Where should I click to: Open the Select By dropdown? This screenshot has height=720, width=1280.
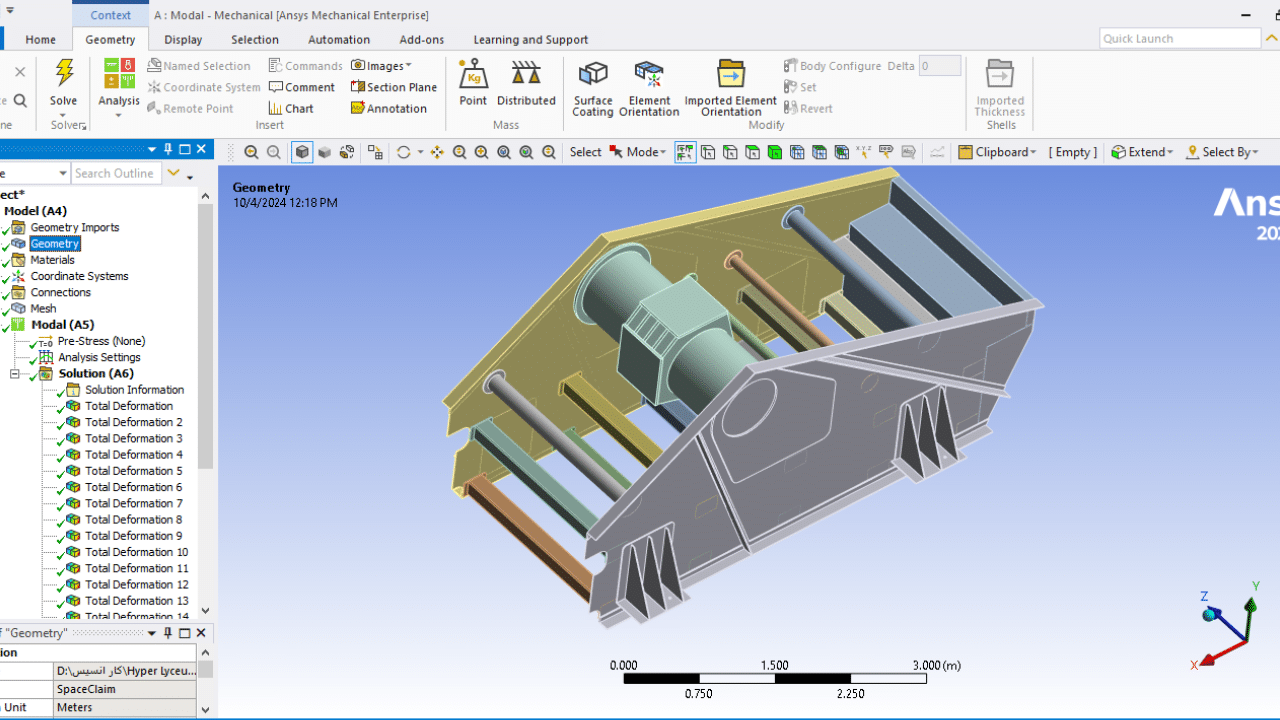point(1222,152)
